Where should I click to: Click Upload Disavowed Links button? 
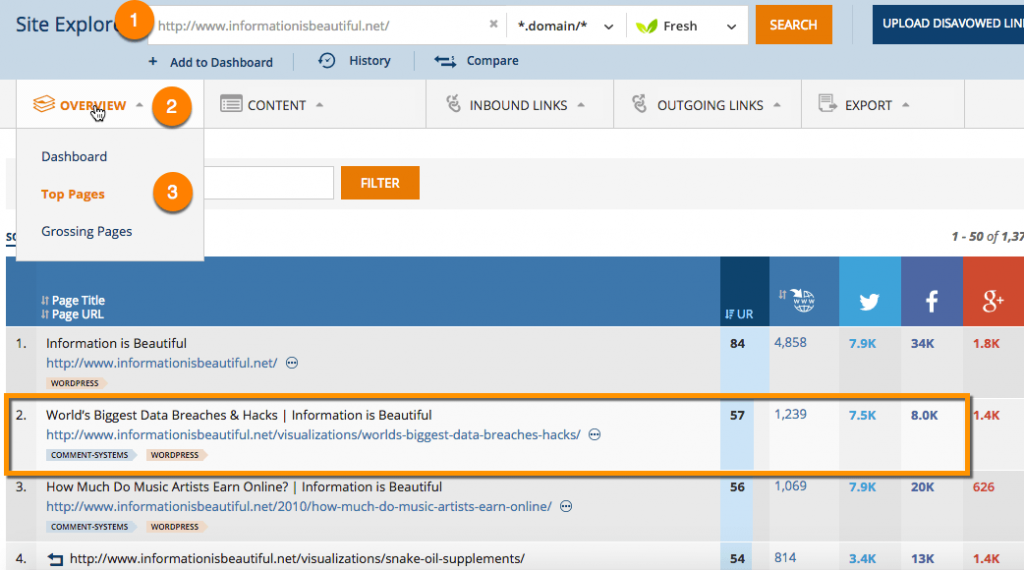948,24
